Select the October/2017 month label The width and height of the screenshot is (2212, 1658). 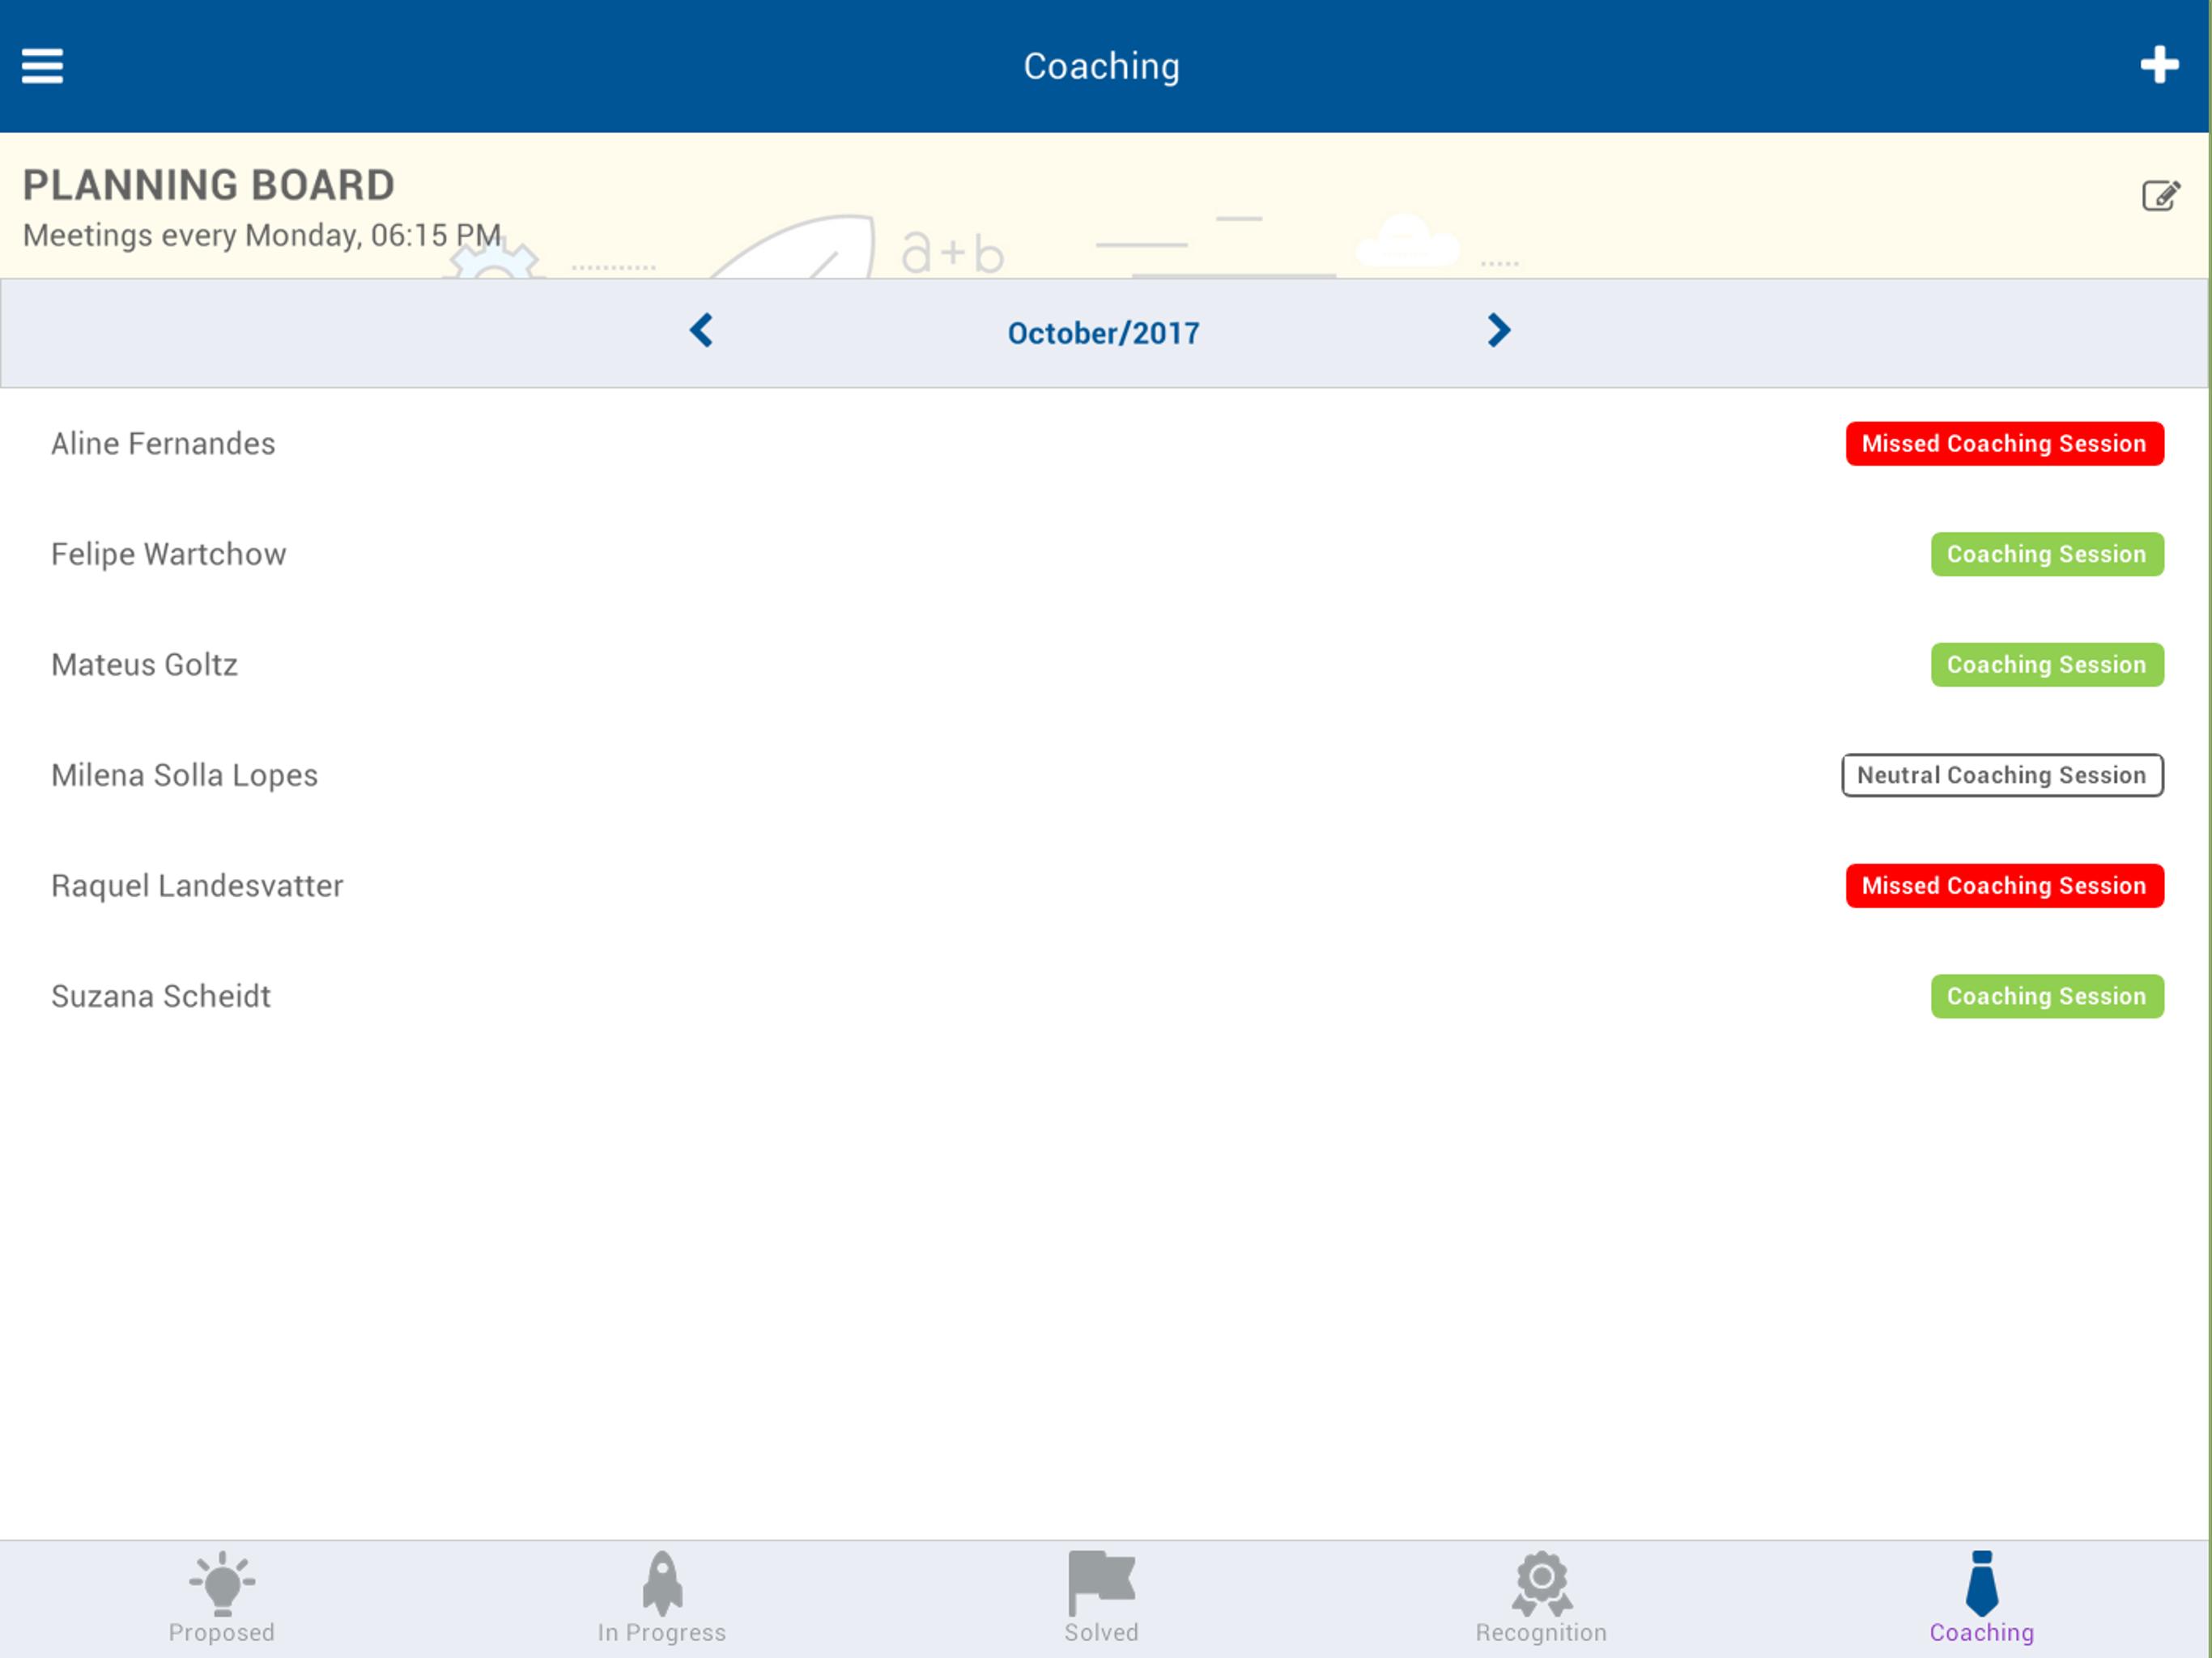(1103, 333)
